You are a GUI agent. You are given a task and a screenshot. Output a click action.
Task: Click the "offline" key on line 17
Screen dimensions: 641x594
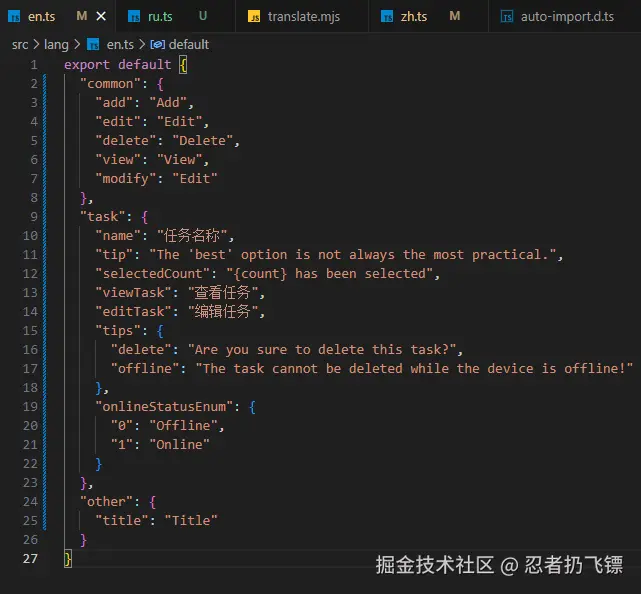[x=145, y=369]
